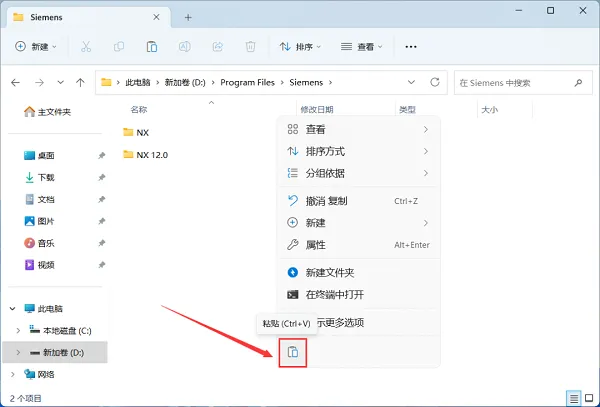Screen dimensions: 600x407
Task: Select the Siemens tab
Action: click(86, 17)
